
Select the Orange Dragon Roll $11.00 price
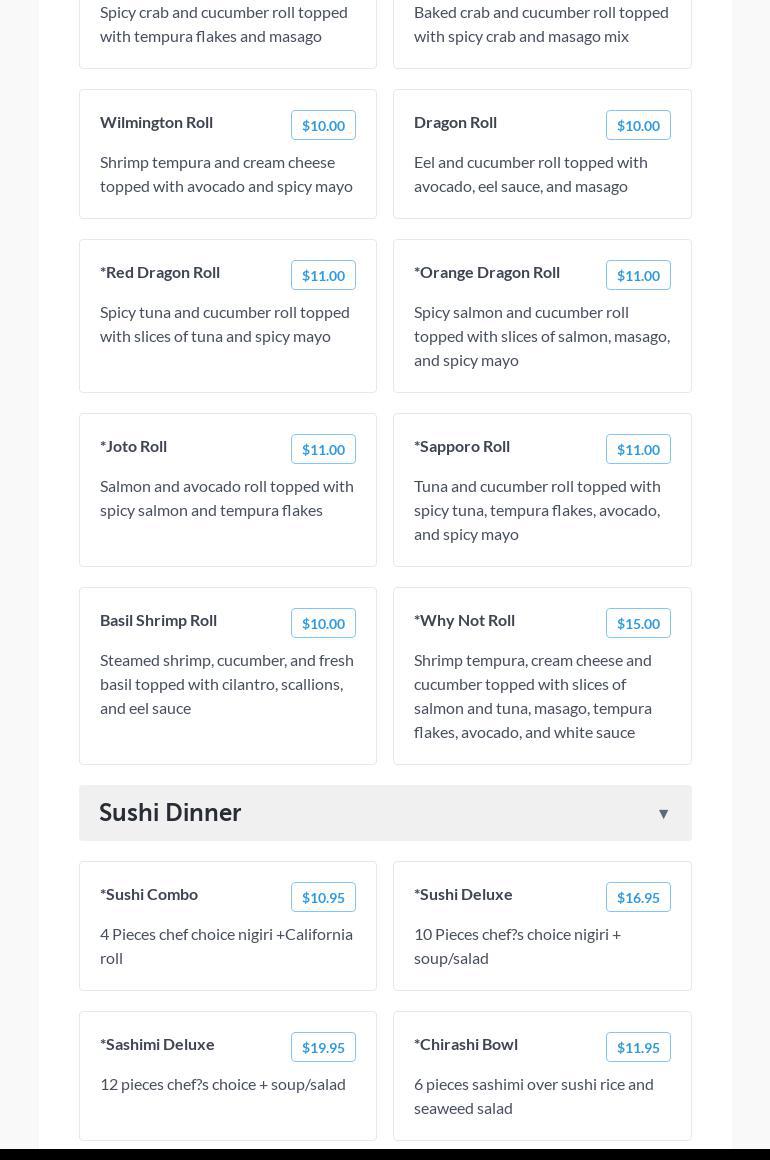click(637, 276)
